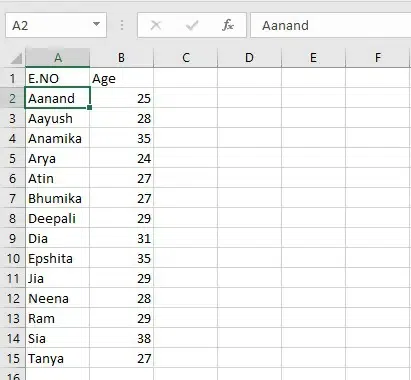Select column A header
The image size is (411, 380).
pyautogui.click(x=58, y=58)
